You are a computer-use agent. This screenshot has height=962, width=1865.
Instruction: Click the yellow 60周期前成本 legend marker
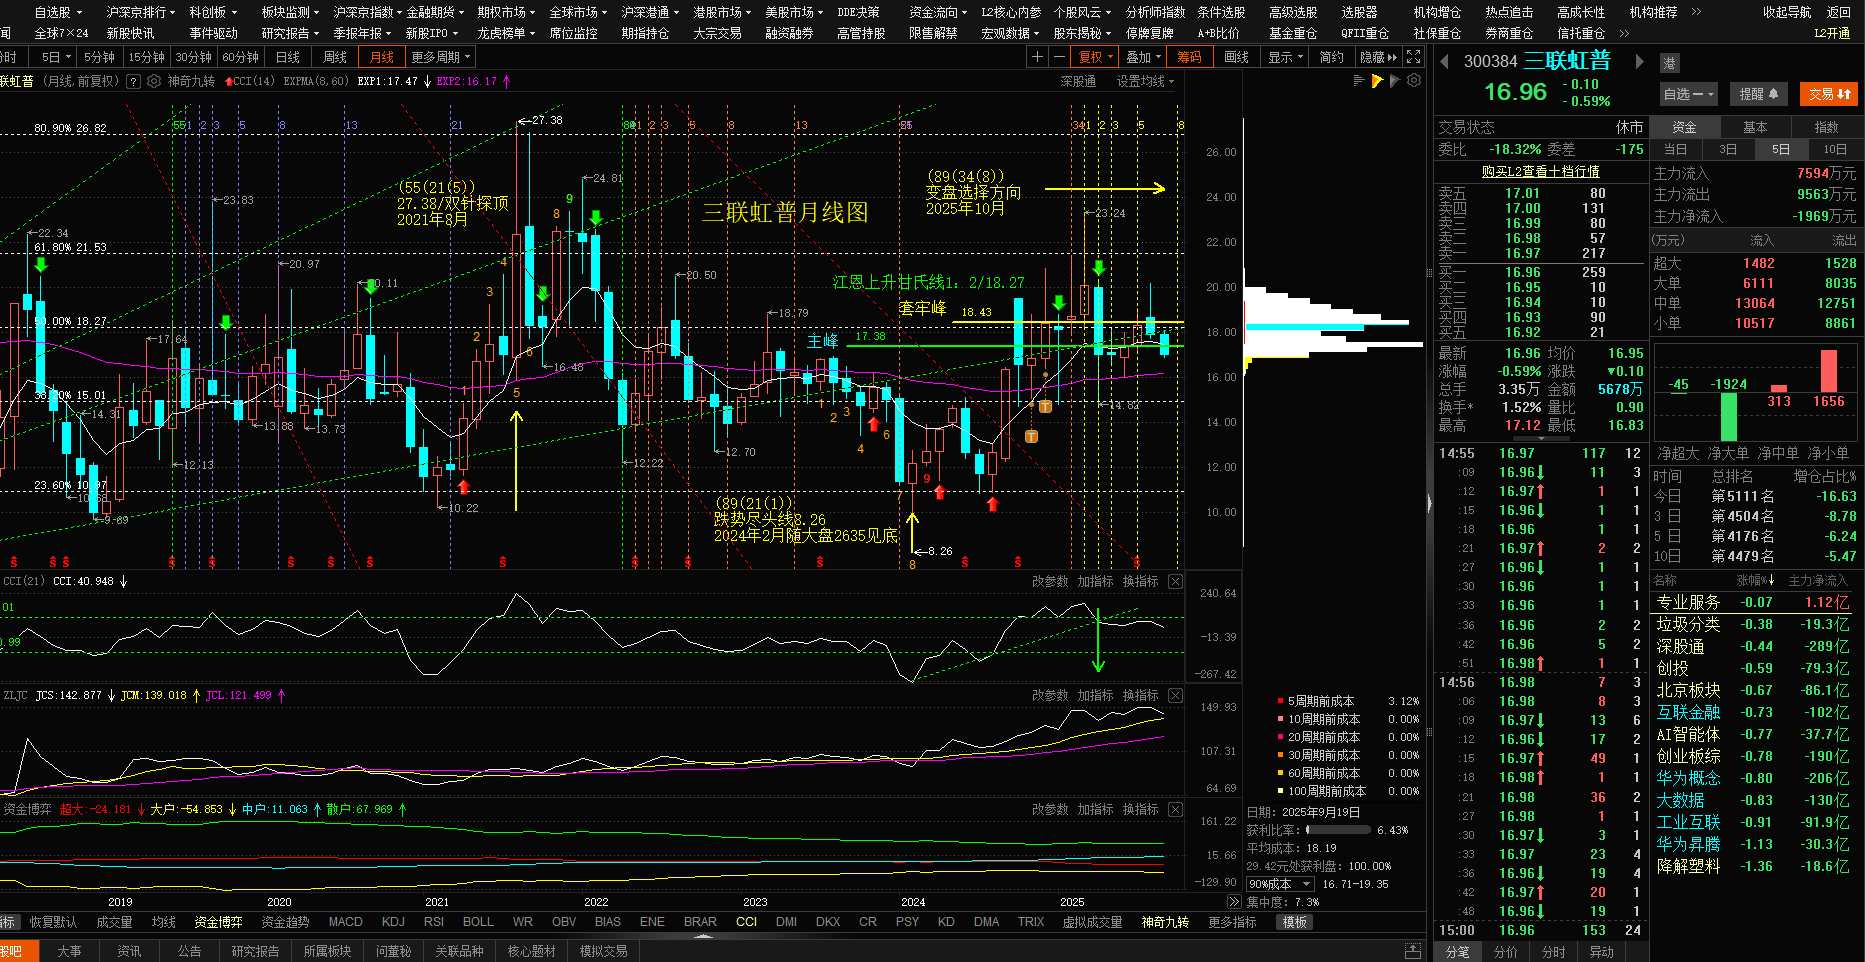pyautogui.click(x=1280, y=773)
